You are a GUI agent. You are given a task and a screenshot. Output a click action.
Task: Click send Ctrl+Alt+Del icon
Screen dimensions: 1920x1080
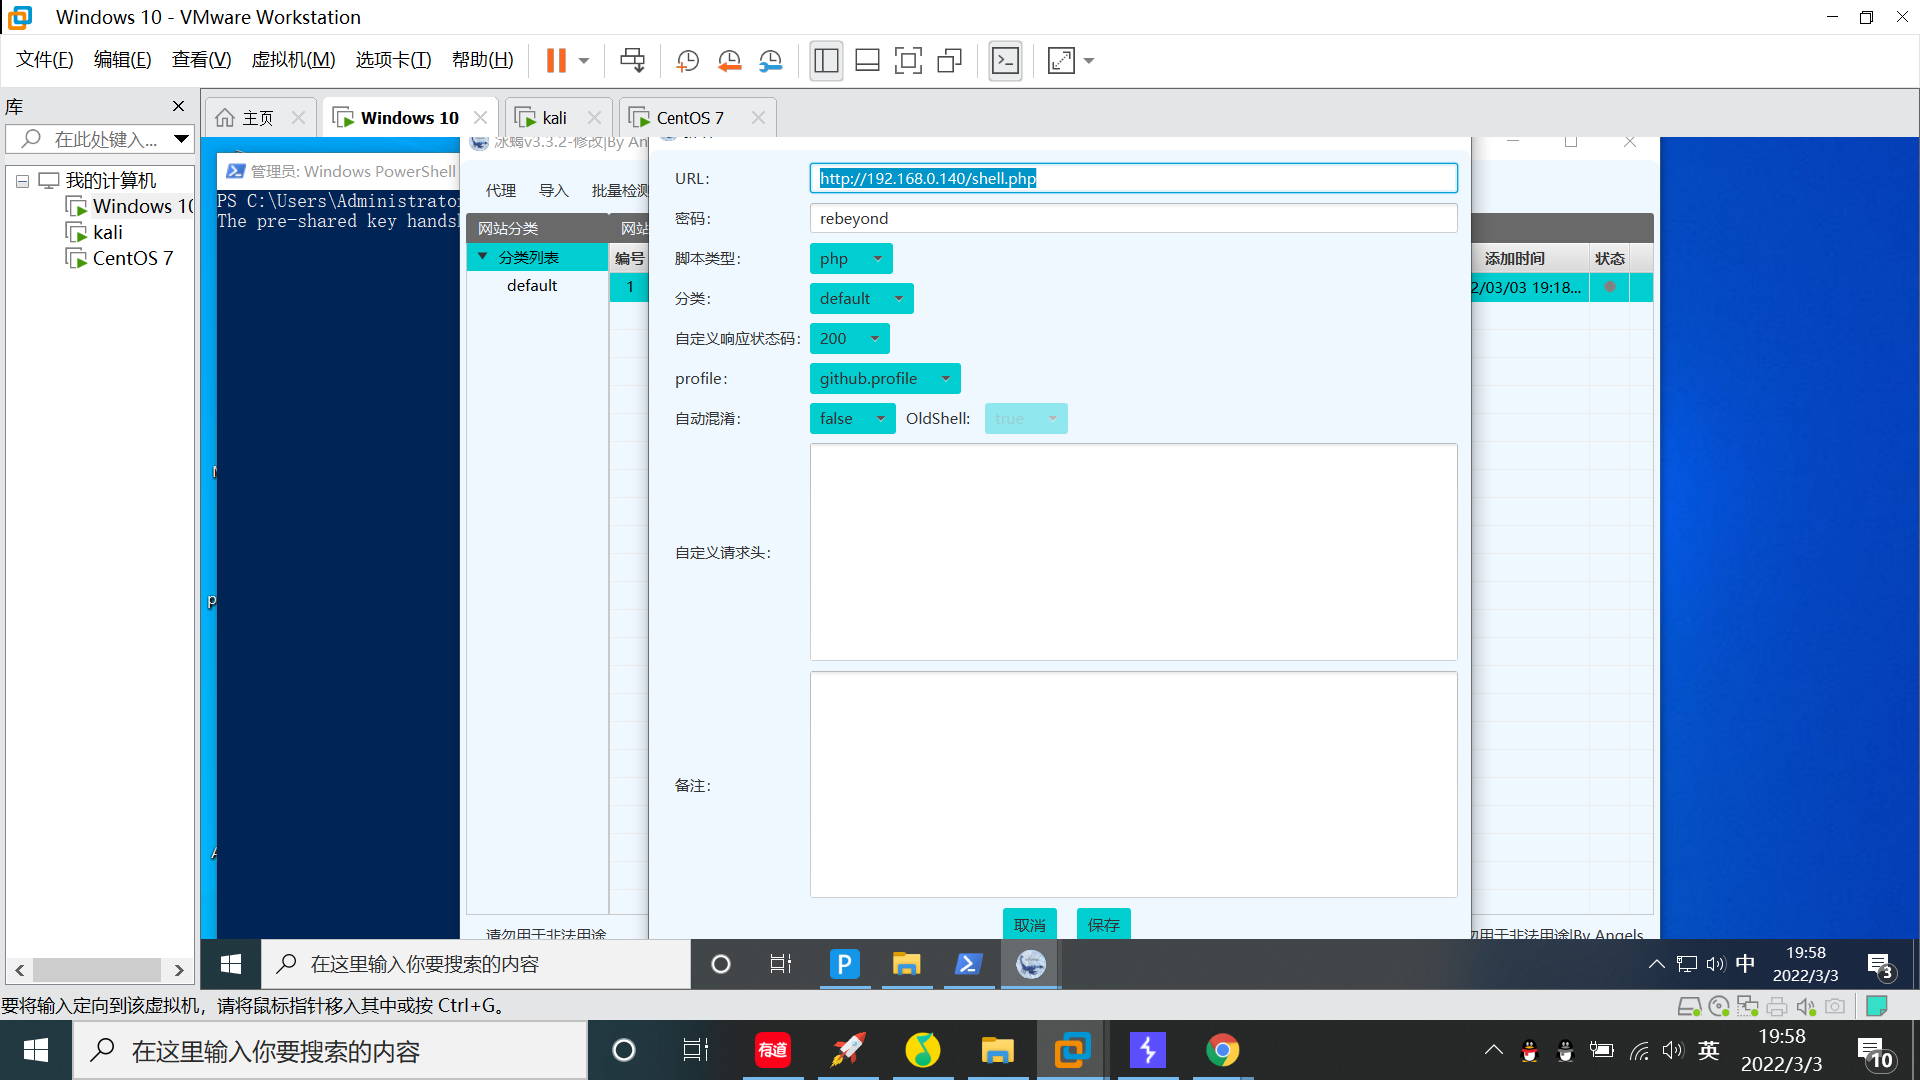[632, 61]
